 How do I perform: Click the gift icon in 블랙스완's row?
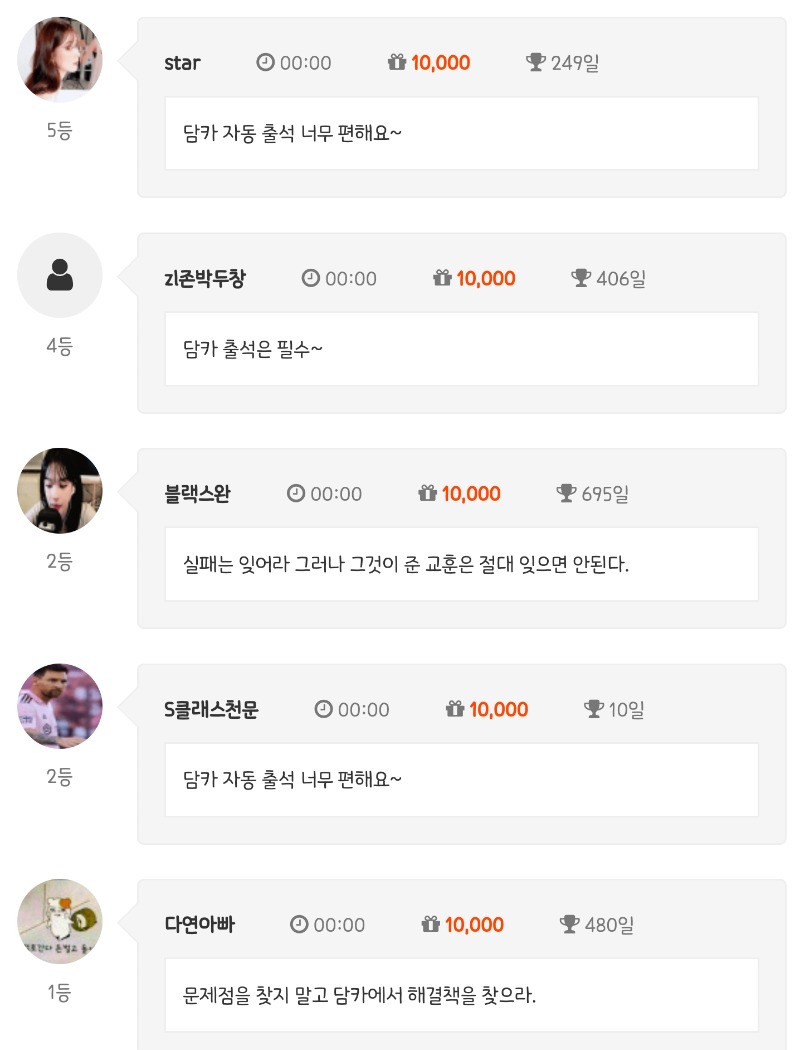point(428,494)
